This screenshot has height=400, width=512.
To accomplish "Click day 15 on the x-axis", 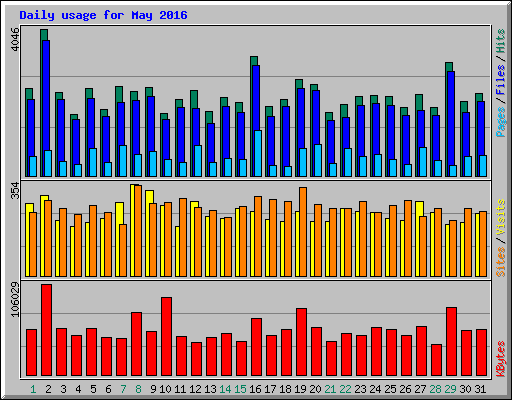I will [240, 389].
